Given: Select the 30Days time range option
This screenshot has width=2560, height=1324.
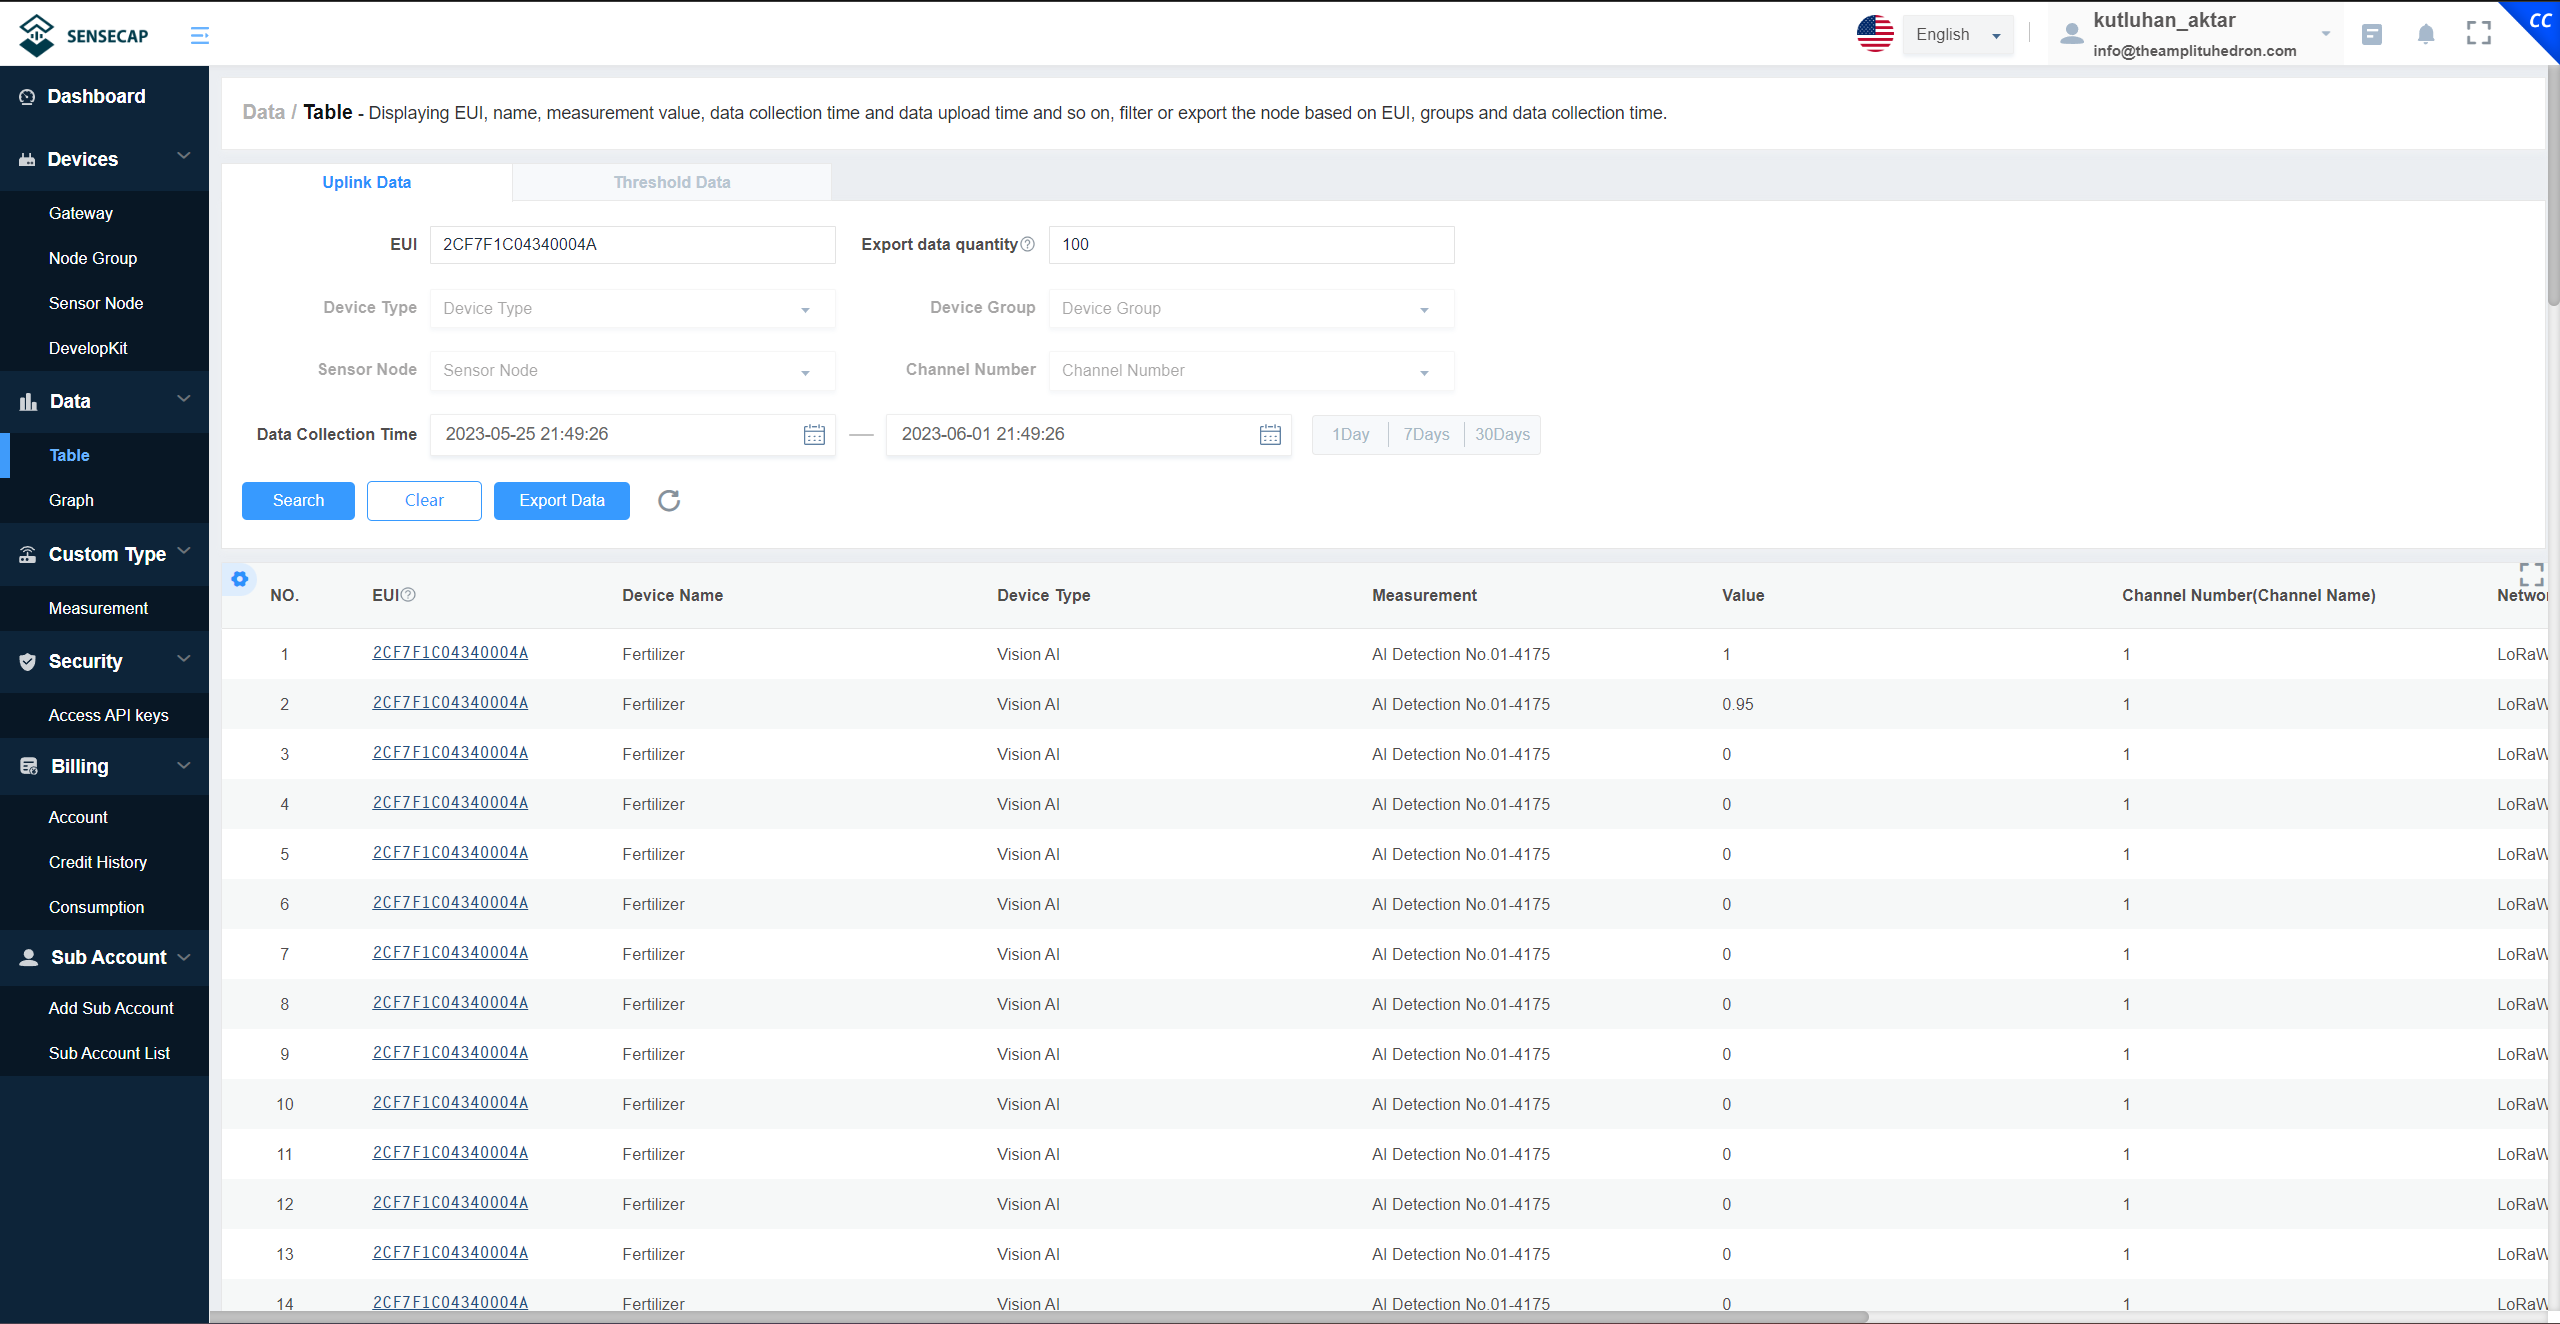Looking at the screenshot, I should point(1502,434).
